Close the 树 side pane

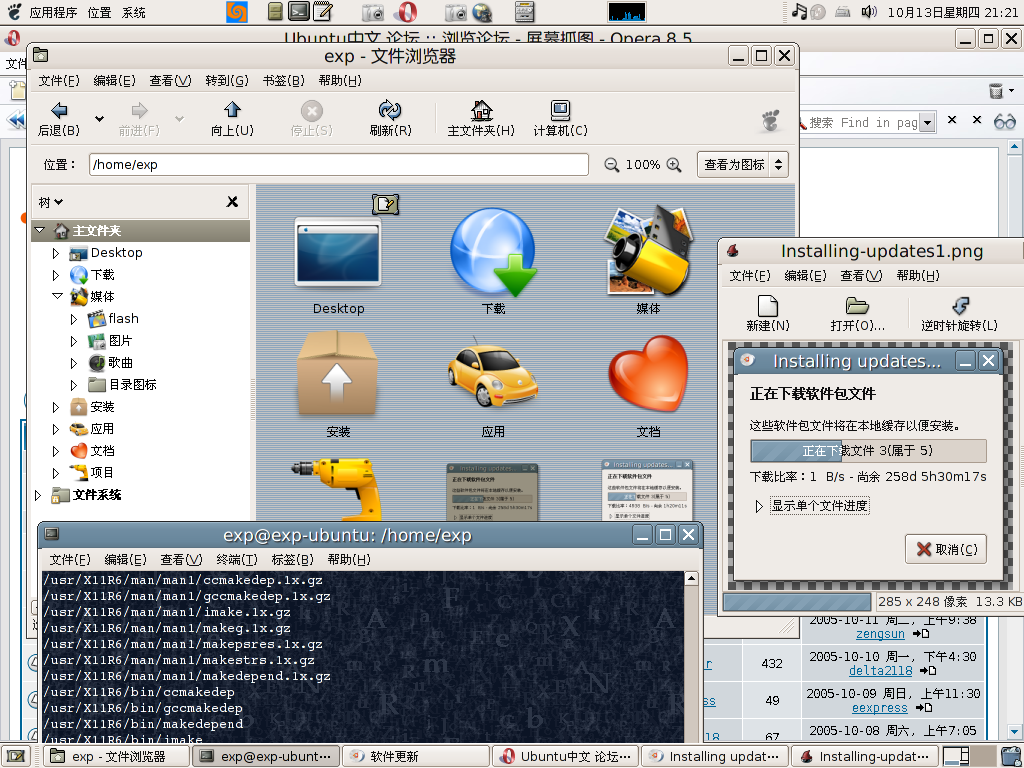point(232,202)
